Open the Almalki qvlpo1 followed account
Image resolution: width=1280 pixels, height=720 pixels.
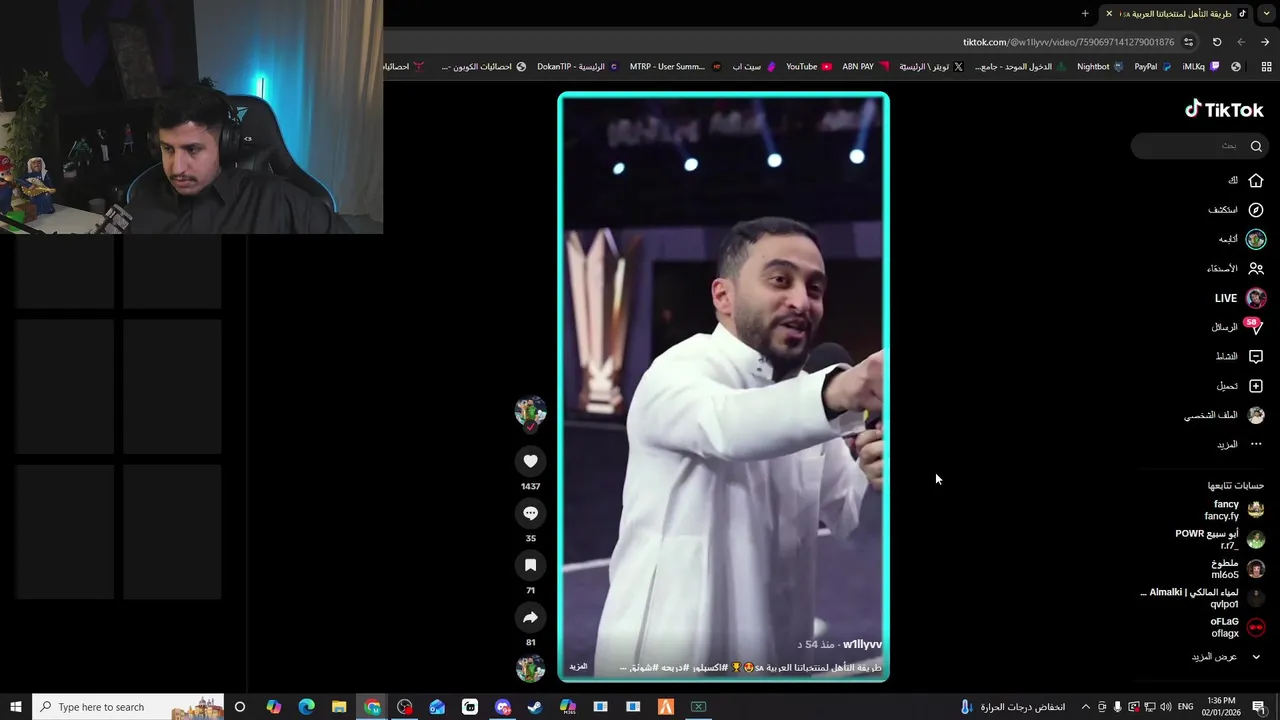[x=1203, y=598]
